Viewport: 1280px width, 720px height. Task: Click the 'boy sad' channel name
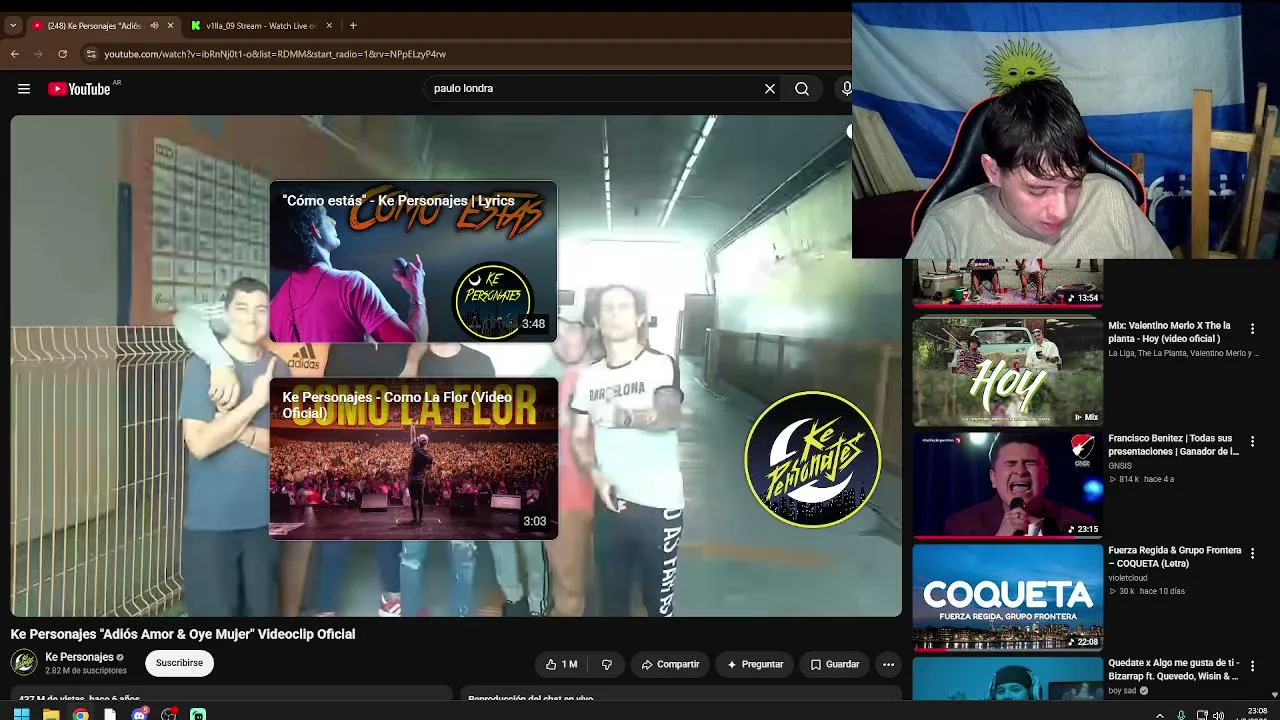click(x=1122, y=690)
